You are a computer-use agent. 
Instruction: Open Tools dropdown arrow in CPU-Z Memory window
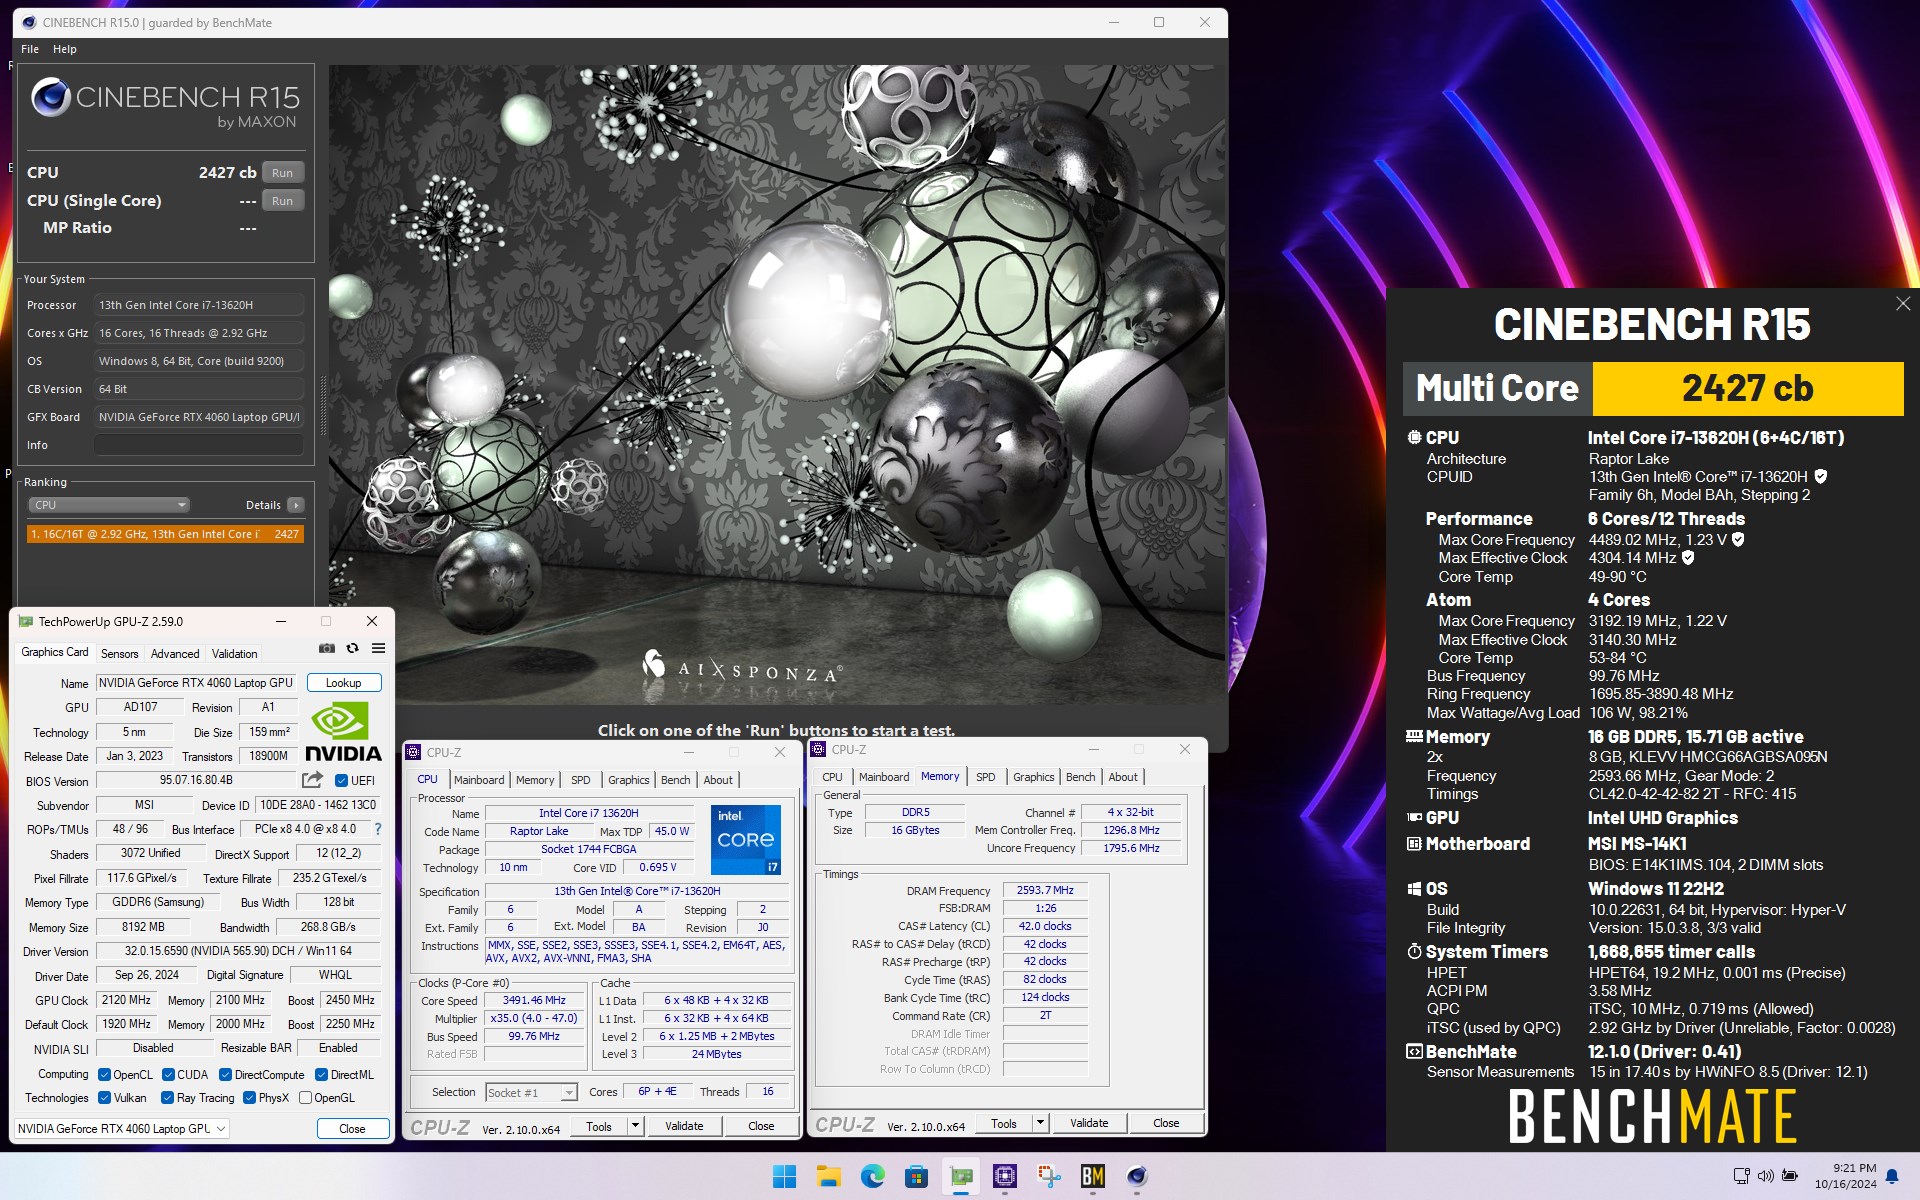click(x=1040, y=1123)
